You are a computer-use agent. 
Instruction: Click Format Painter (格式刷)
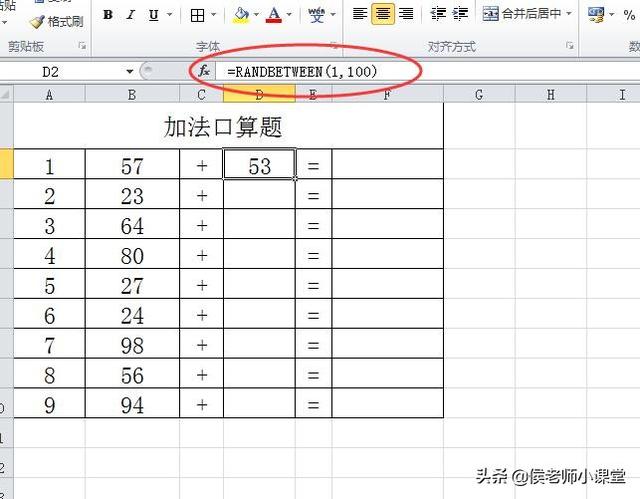57,21
